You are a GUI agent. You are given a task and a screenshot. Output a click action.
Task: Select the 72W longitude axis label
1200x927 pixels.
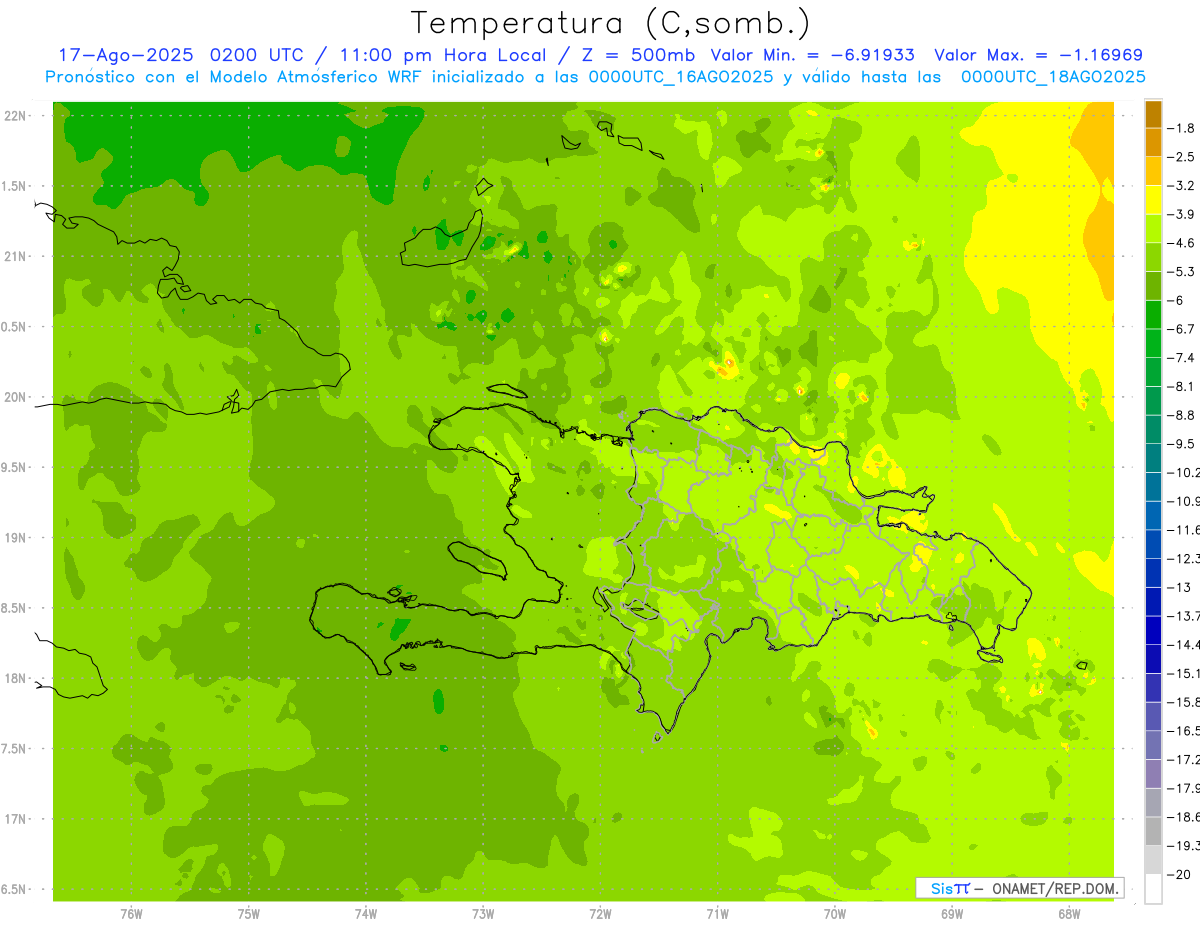pos(600,913)
